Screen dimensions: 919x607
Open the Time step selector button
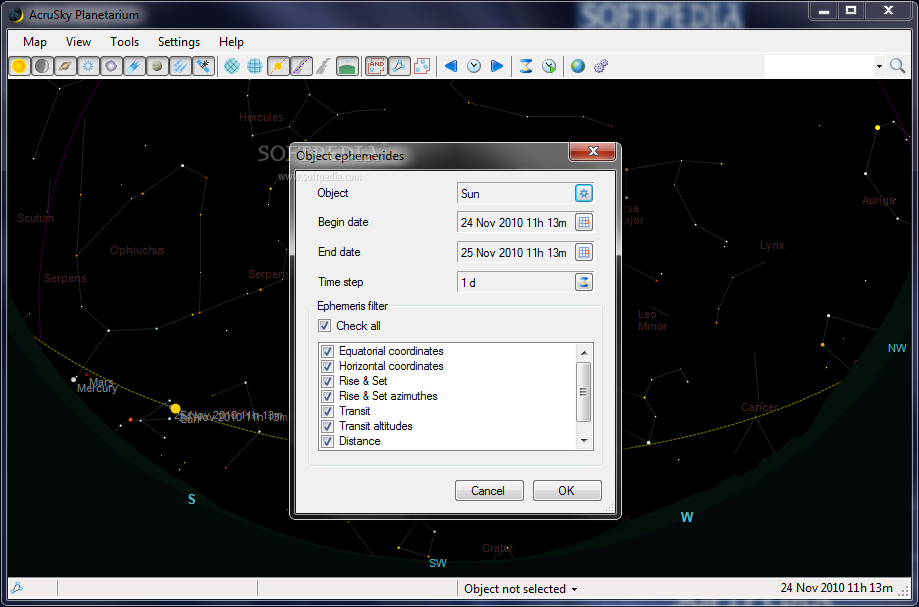coord(584,282)
